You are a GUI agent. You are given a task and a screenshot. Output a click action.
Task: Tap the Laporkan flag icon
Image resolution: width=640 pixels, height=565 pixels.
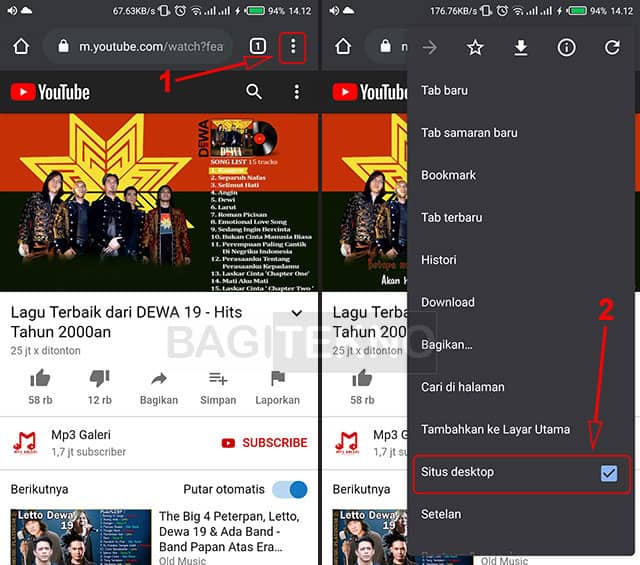point(278,378)
